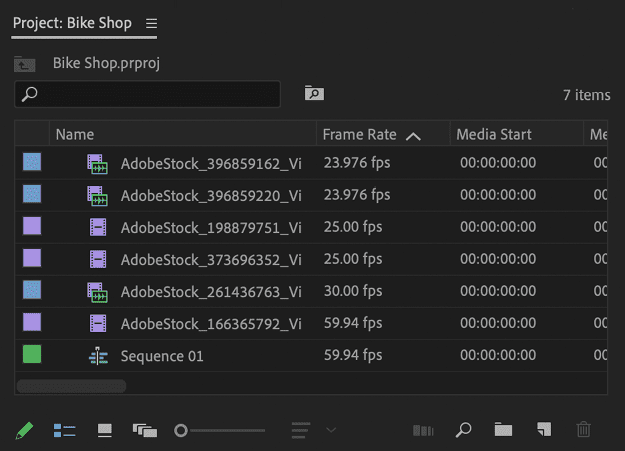625x451 pixels.
Task: Open the Sort Icons menu
Action: point(301,430)
